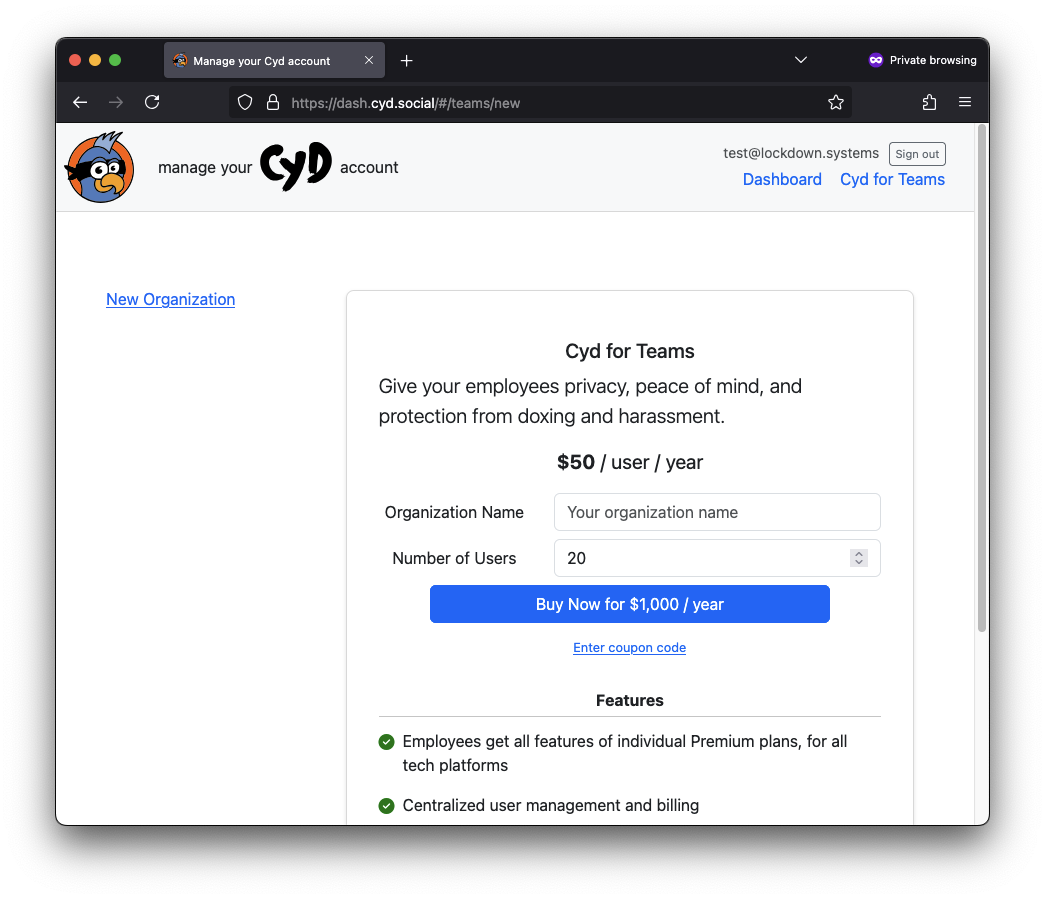Viewport: 1045px width, 899px height.
Task: Open the browser extensions icon
Action: (x=929, y=102)
